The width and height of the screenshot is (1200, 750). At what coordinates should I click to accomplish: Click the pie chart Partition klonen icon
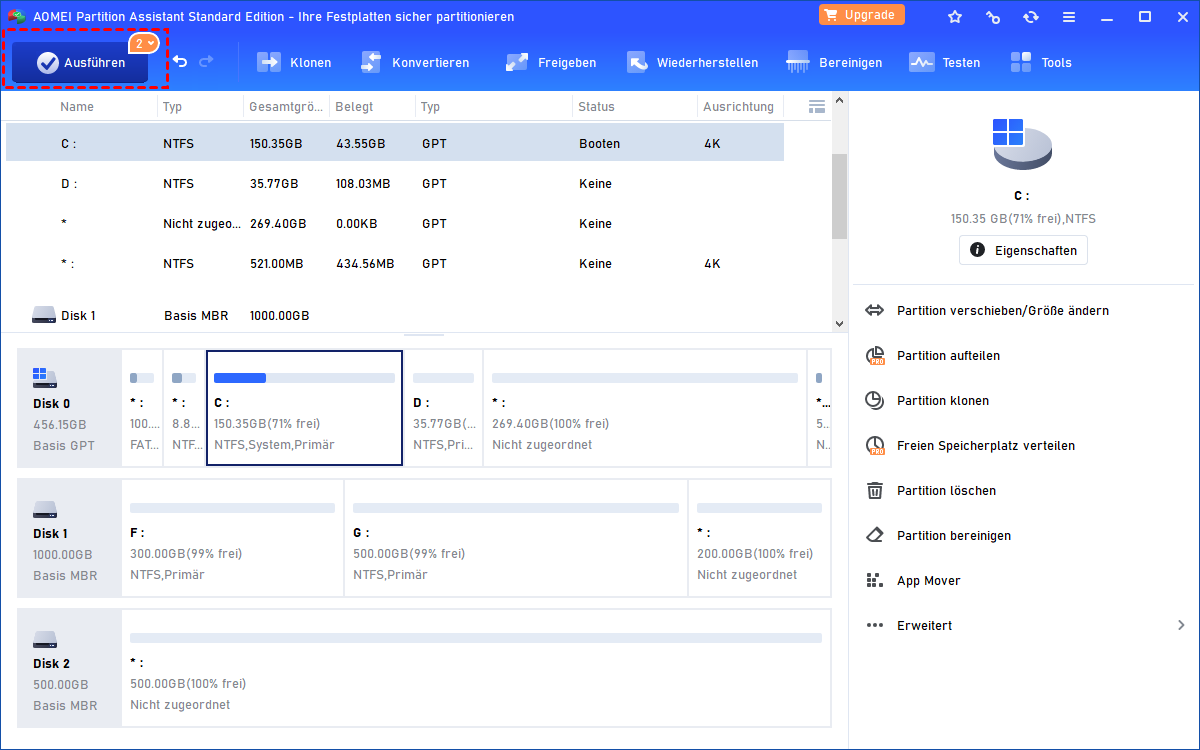875,400
